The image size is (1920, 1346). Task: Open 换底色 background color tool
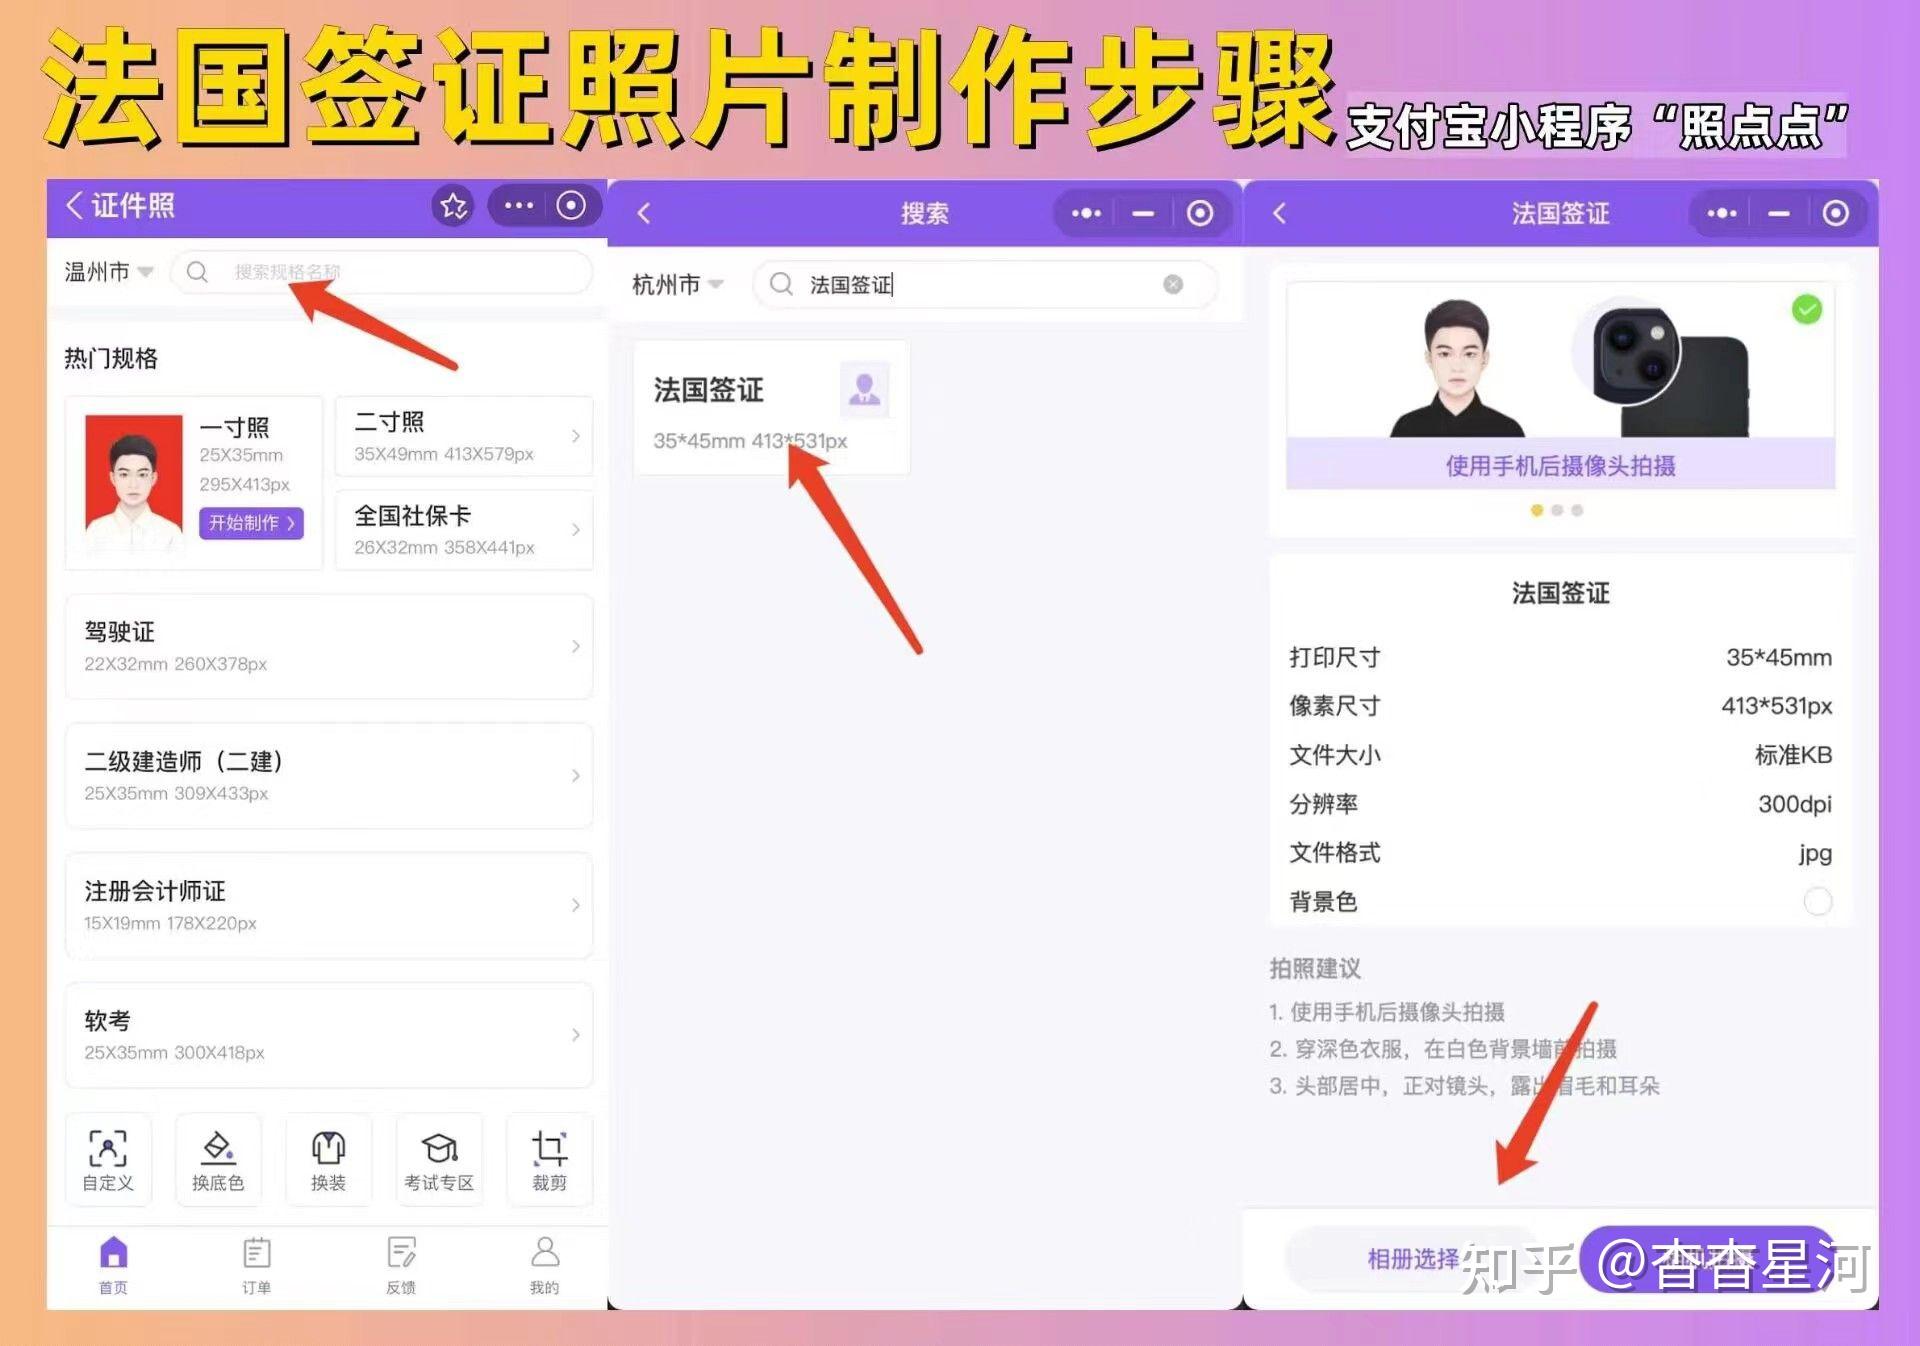pos(218,1160)
